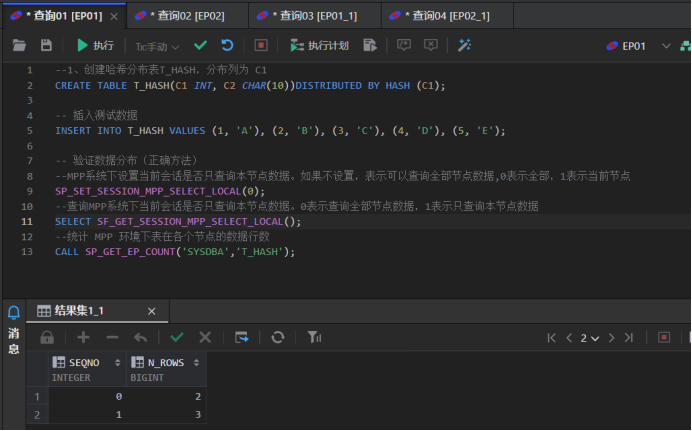
Task: Click the comment-code toolbar icon
Action: (x=404, y=45)
